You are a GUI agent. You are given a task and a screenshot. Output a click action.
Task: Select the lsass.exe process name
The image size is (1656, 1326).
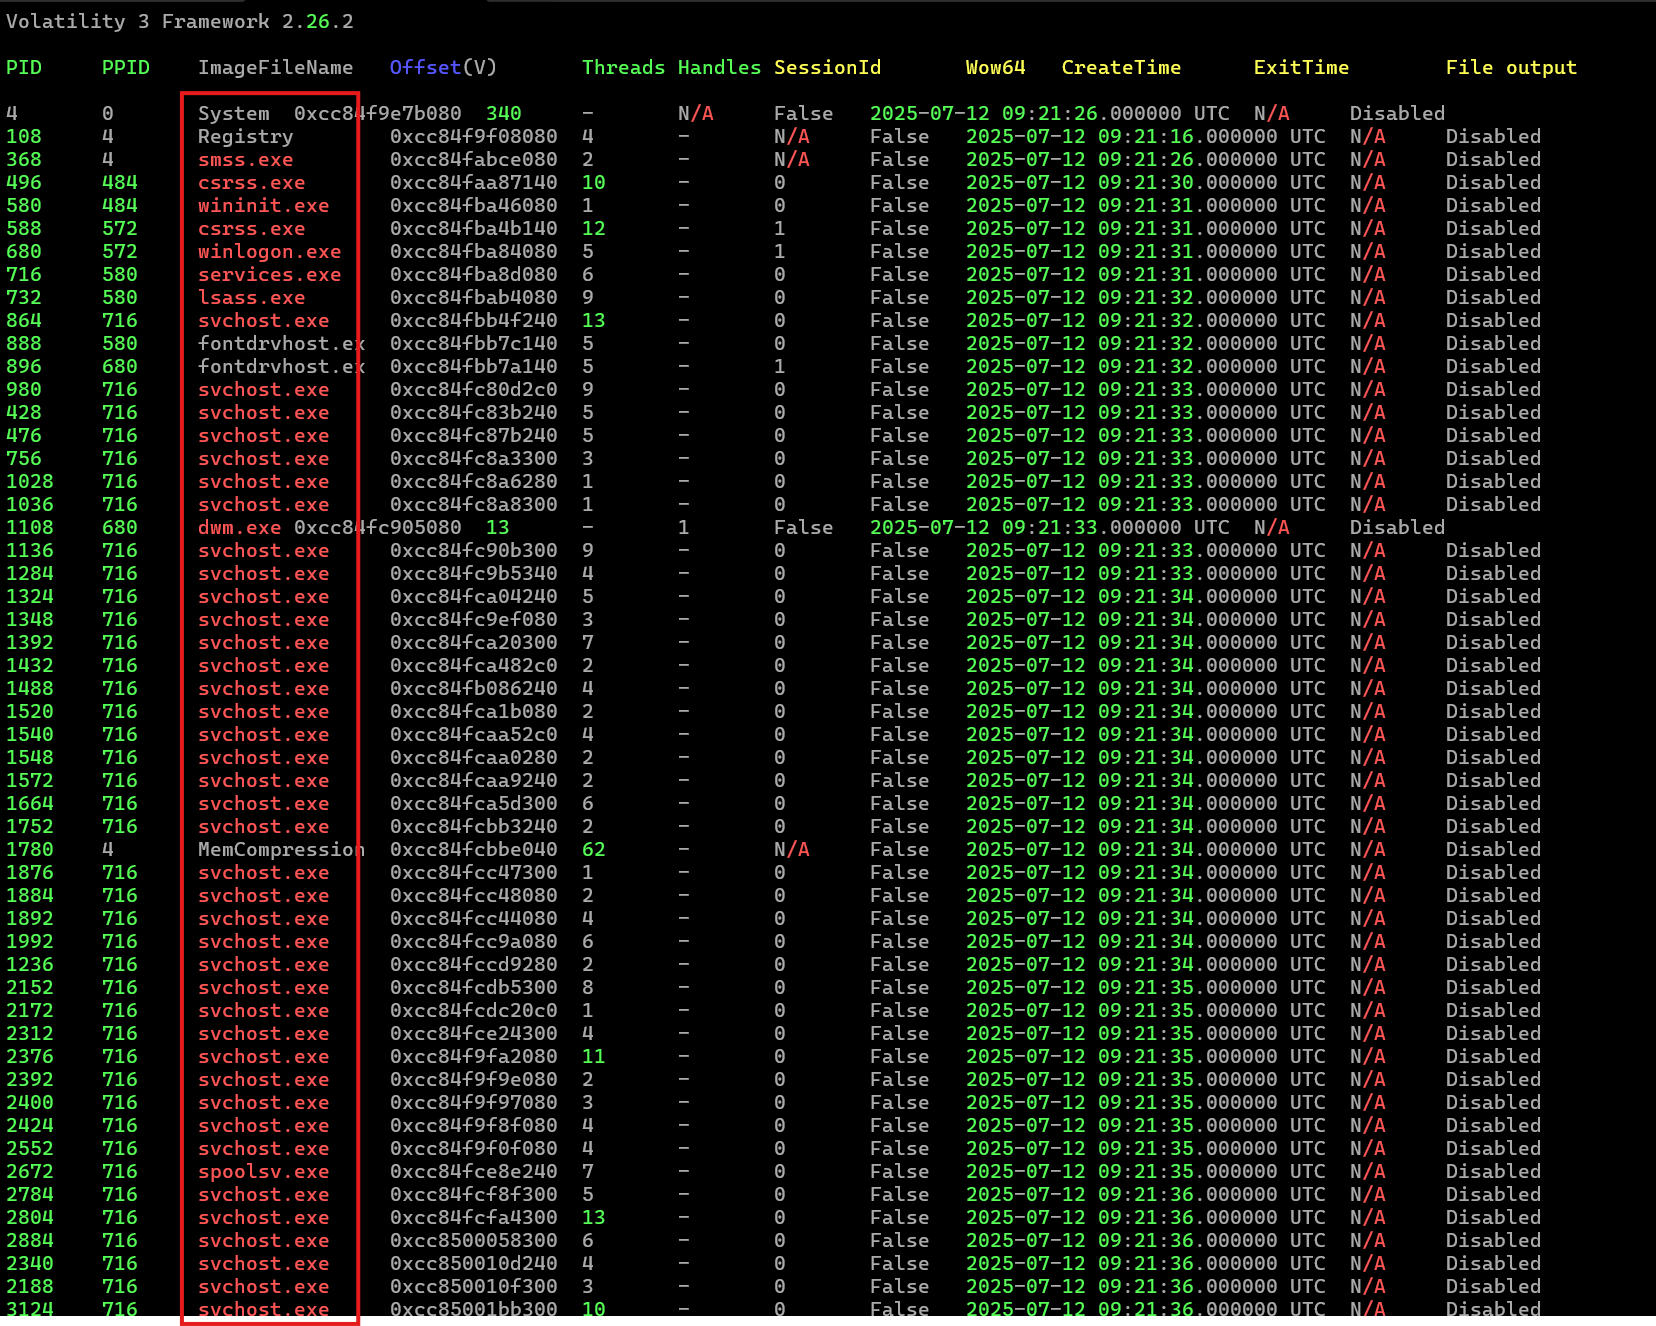pyautogui.click(x=251, y=297)
